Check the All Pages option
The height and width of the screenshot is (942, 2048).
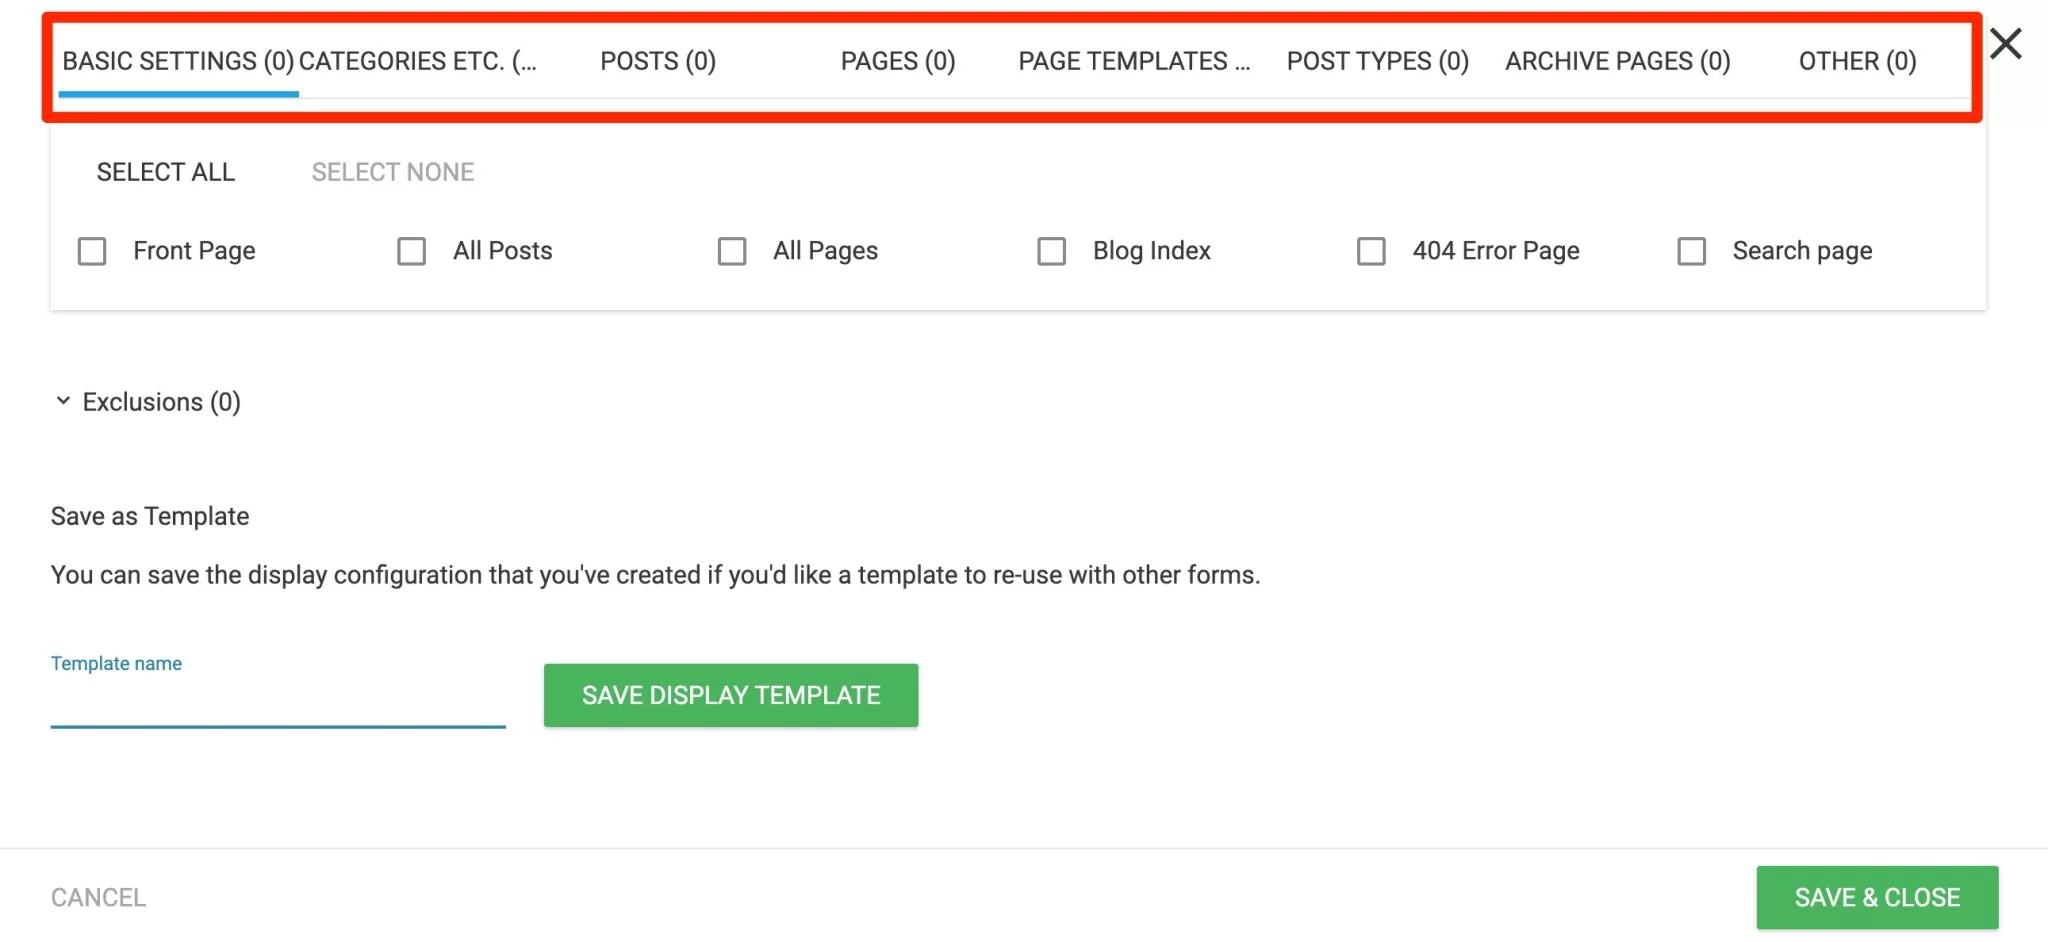(732, 251)
